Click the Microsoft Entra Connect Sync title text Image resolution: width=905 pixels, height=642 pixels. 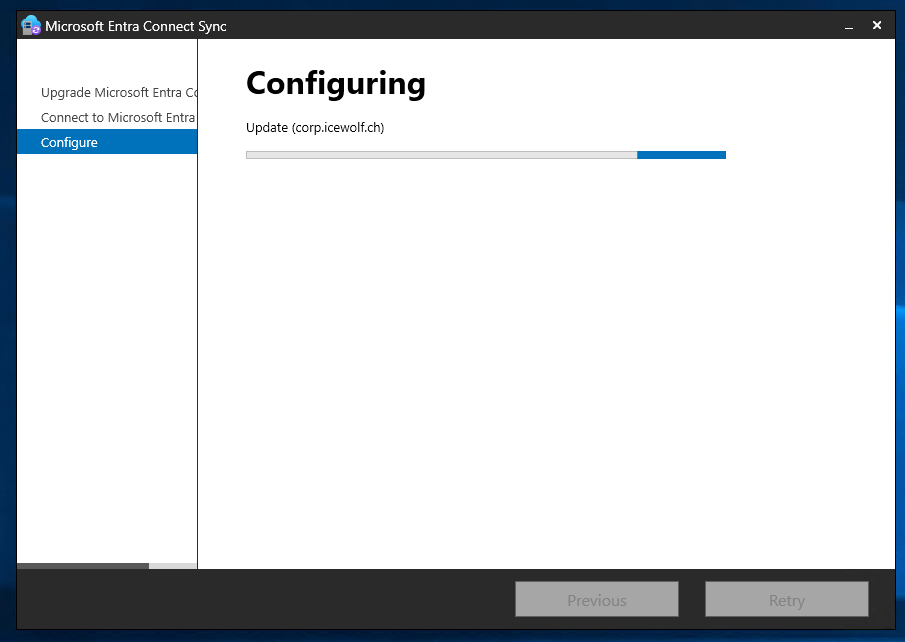pos(136,26)
